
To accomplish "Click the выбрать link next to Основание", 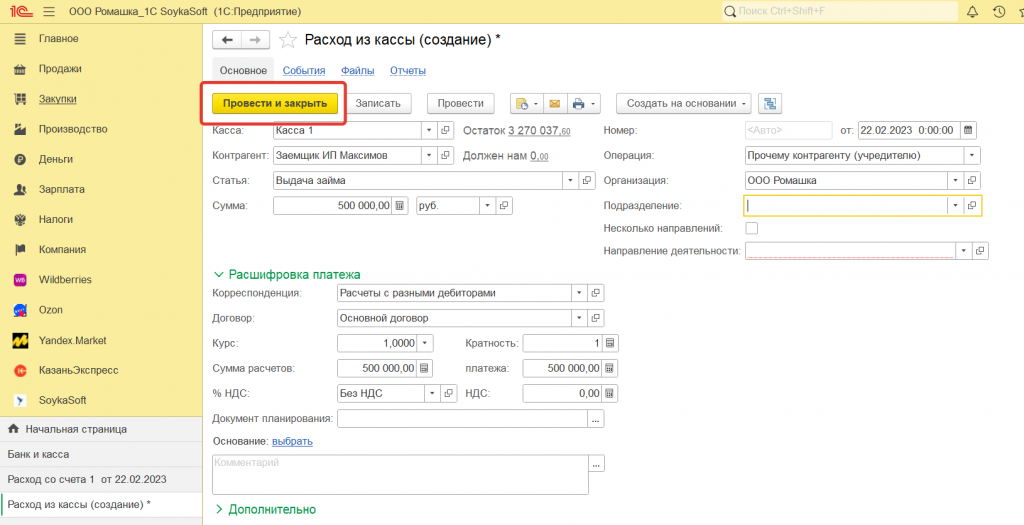I will 292,441.
